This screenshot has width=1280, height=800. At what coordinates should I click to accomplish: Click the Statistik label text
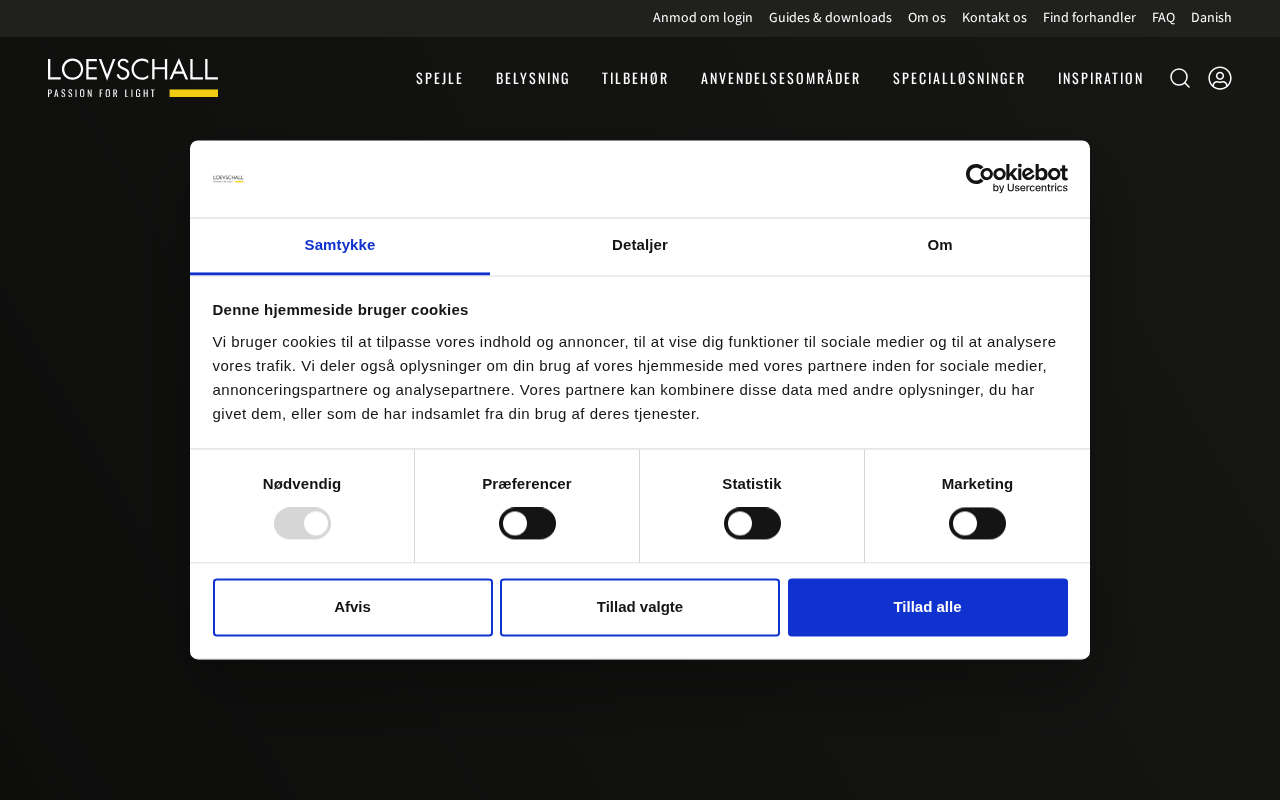752,484
